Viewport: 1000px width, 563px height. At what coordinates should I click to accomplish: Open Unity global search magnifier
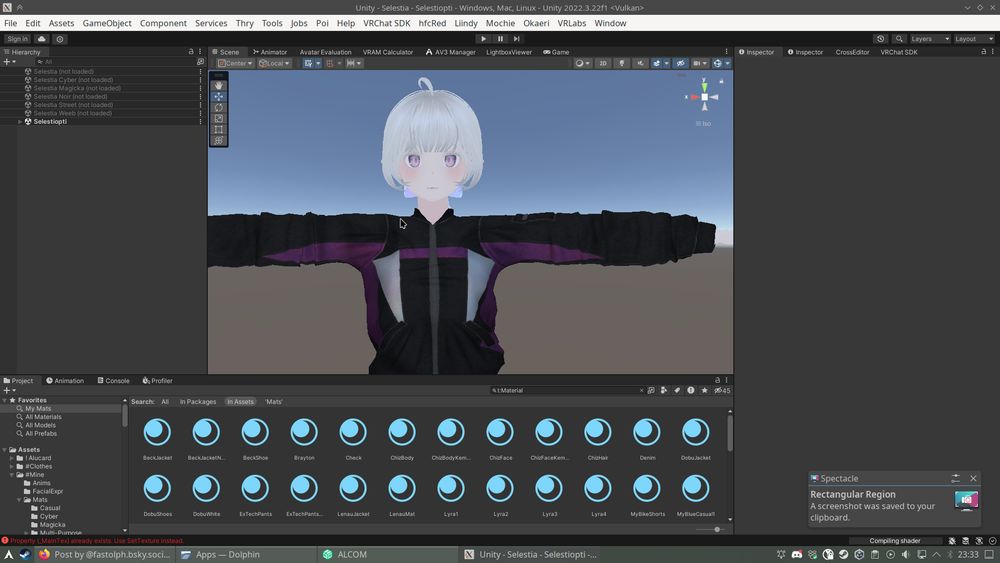click(x=899, y=39)
